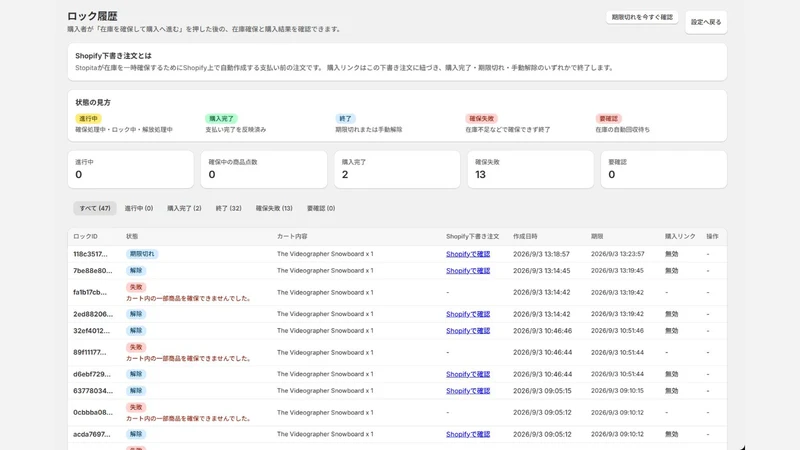Click the 要確認 summary card
The height and width of the screenshot is (450, 800).
coord(664,169)
